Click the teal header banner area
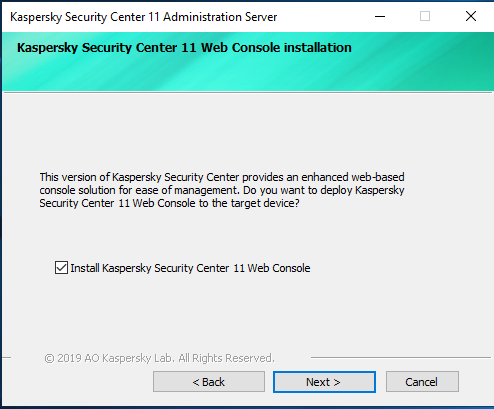Screen dimensions: 494x409 pyautogui.click(x=247, y=62)
